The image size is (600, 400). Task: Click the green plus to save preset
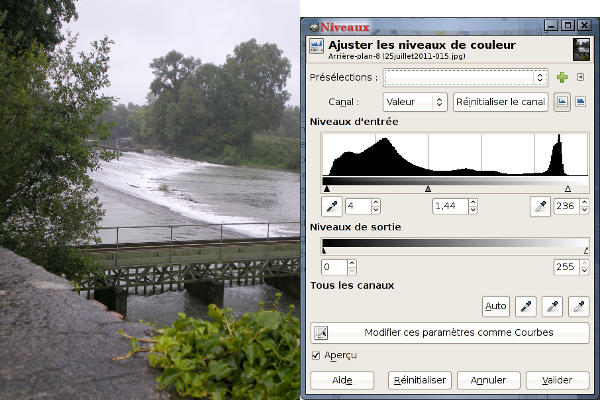[x=562, y=77]
